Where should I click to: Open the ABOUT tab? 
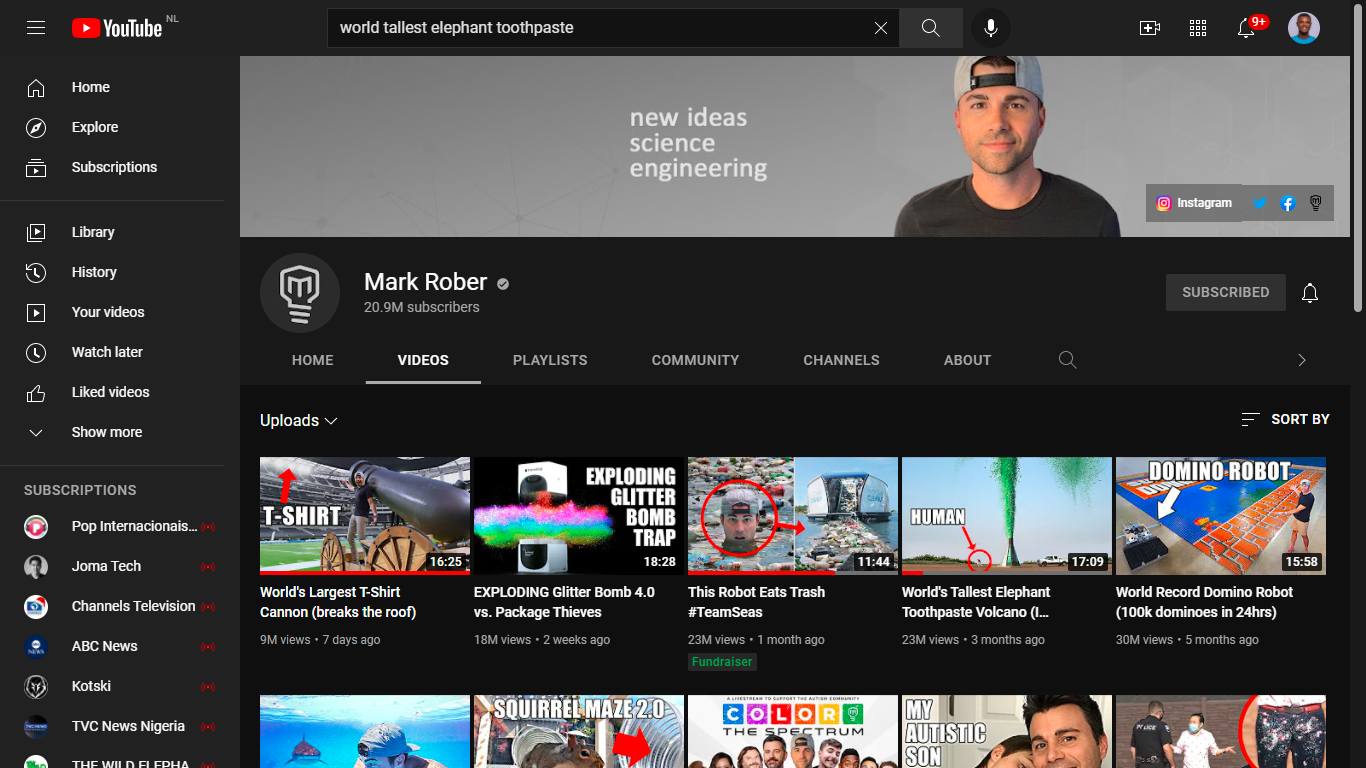click(x=968, y=360)
